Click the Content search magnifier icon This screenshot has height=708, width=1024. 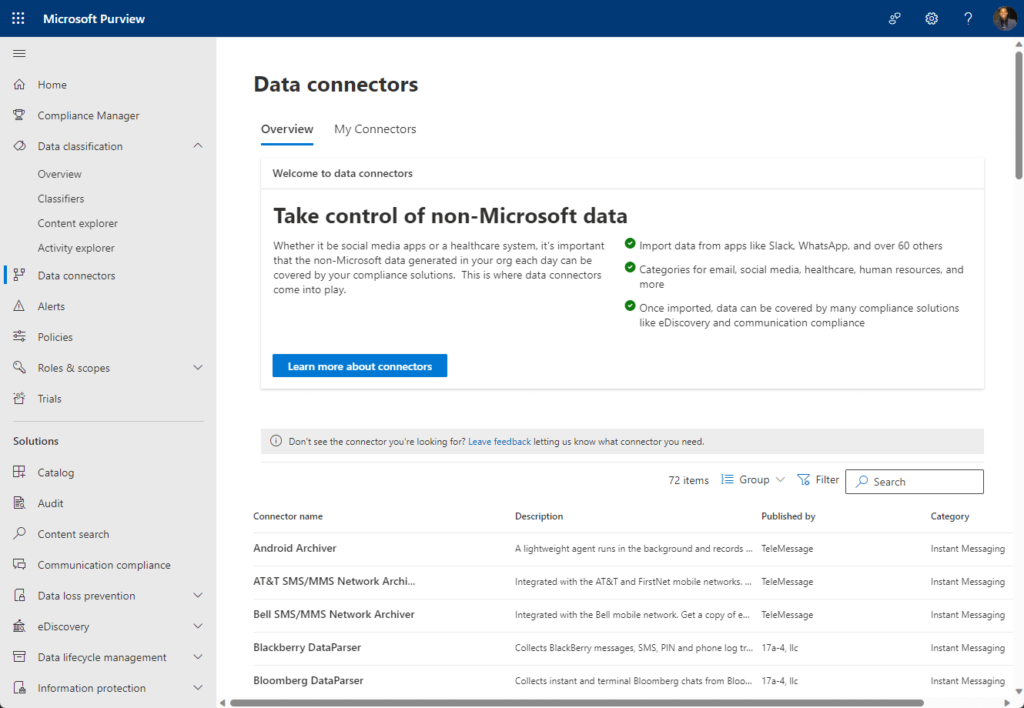point(20,533)
